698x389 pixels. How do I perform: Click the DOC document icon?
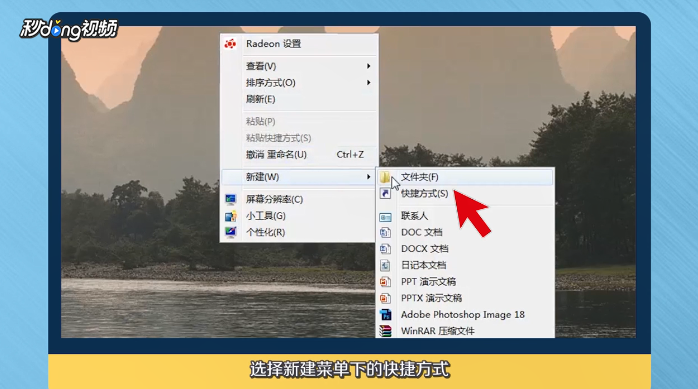tap(385, 232)
